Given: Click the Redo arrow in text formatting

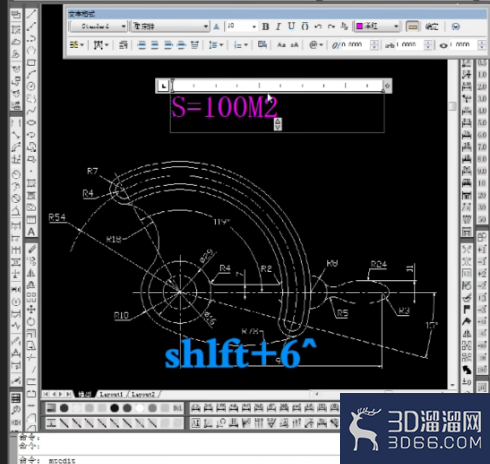Looking at the screenshot, I should pos(331,26).
